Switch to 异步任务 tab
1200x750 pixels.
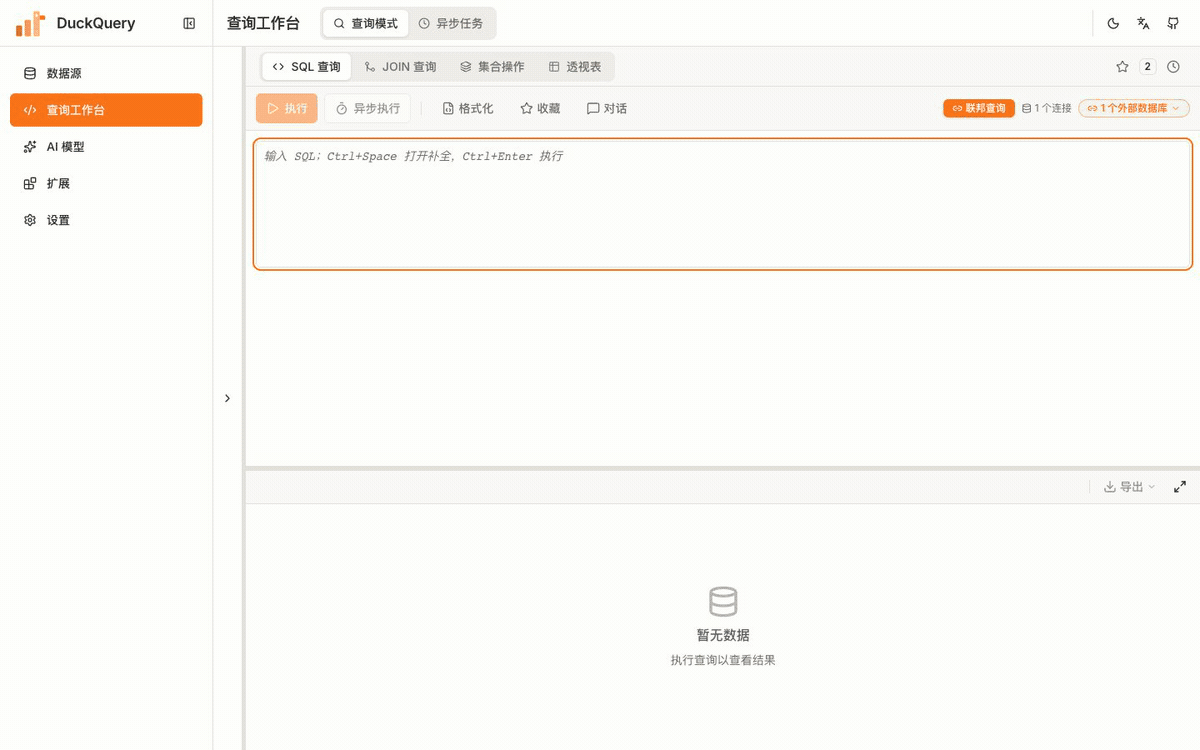tap(451, 23)
